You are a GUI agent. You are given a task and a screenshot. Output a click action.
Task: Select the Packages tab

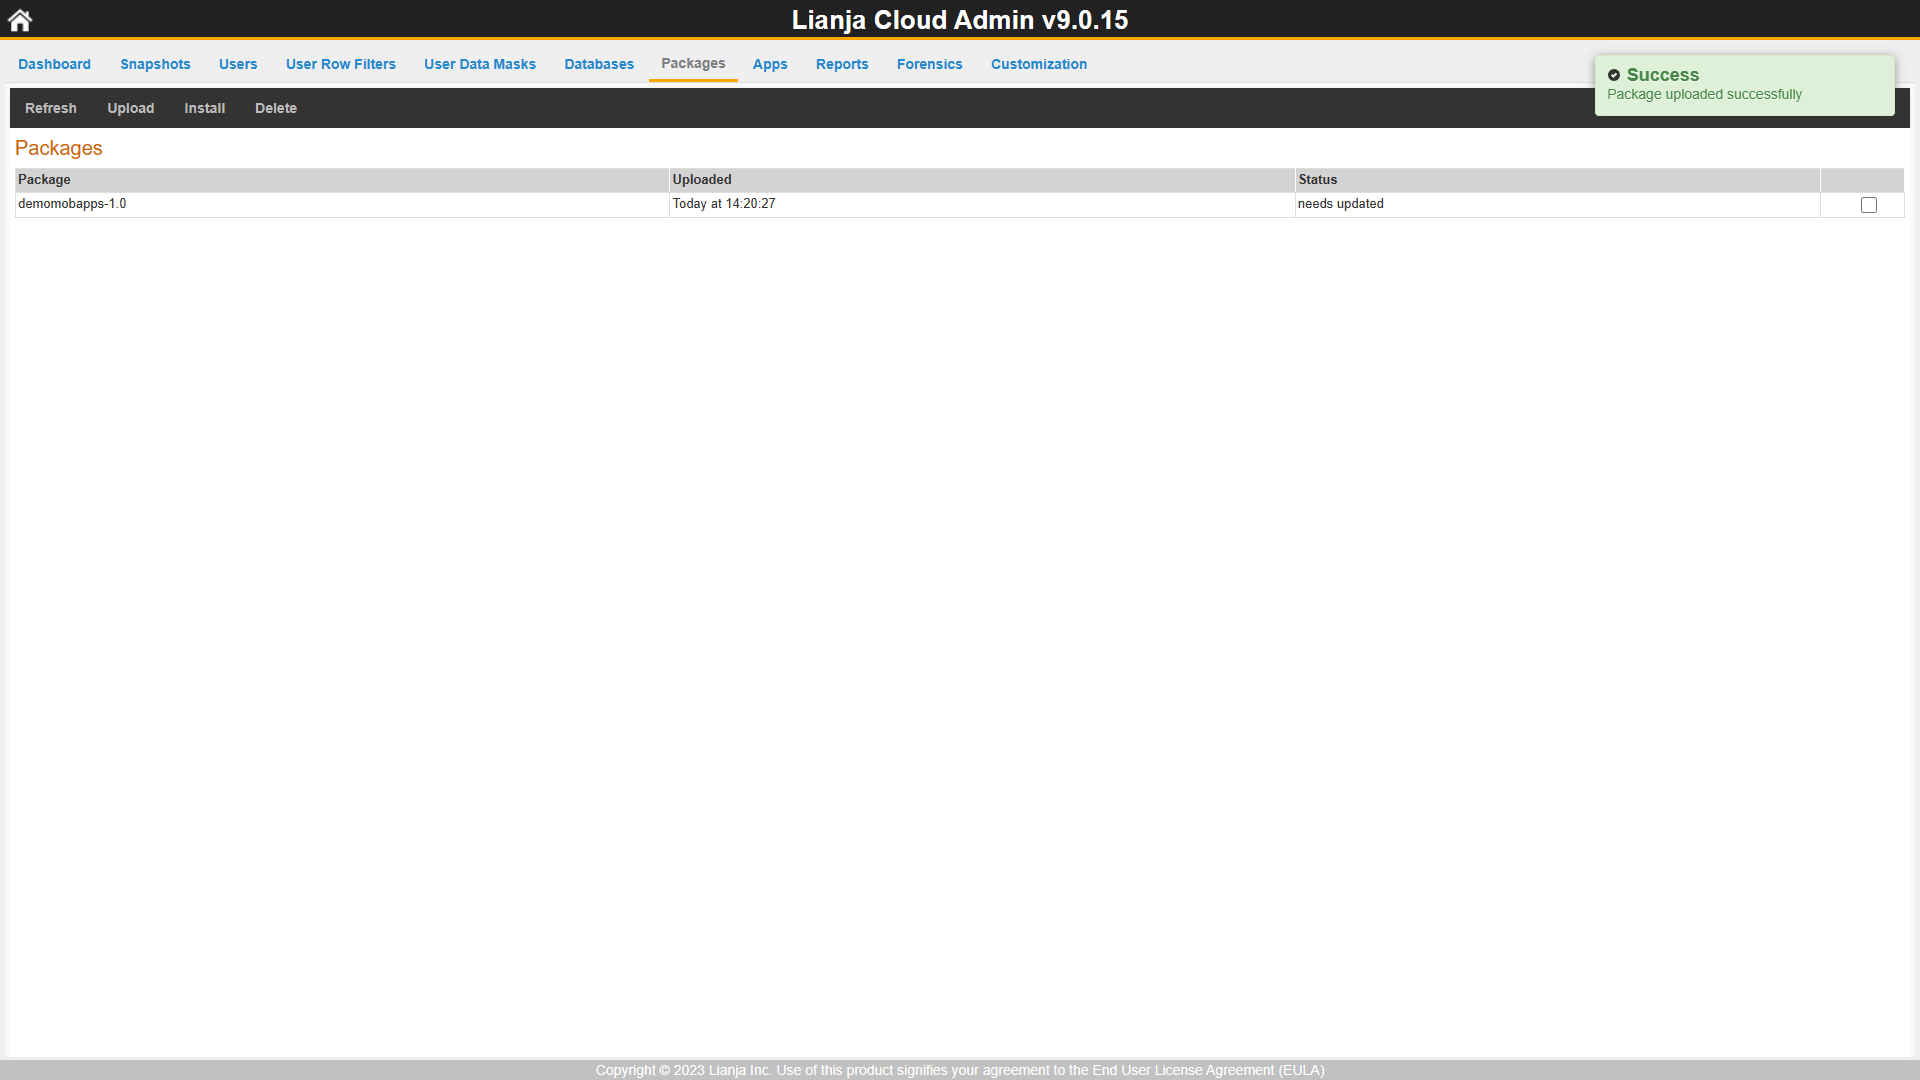click(x=693, y=64)
